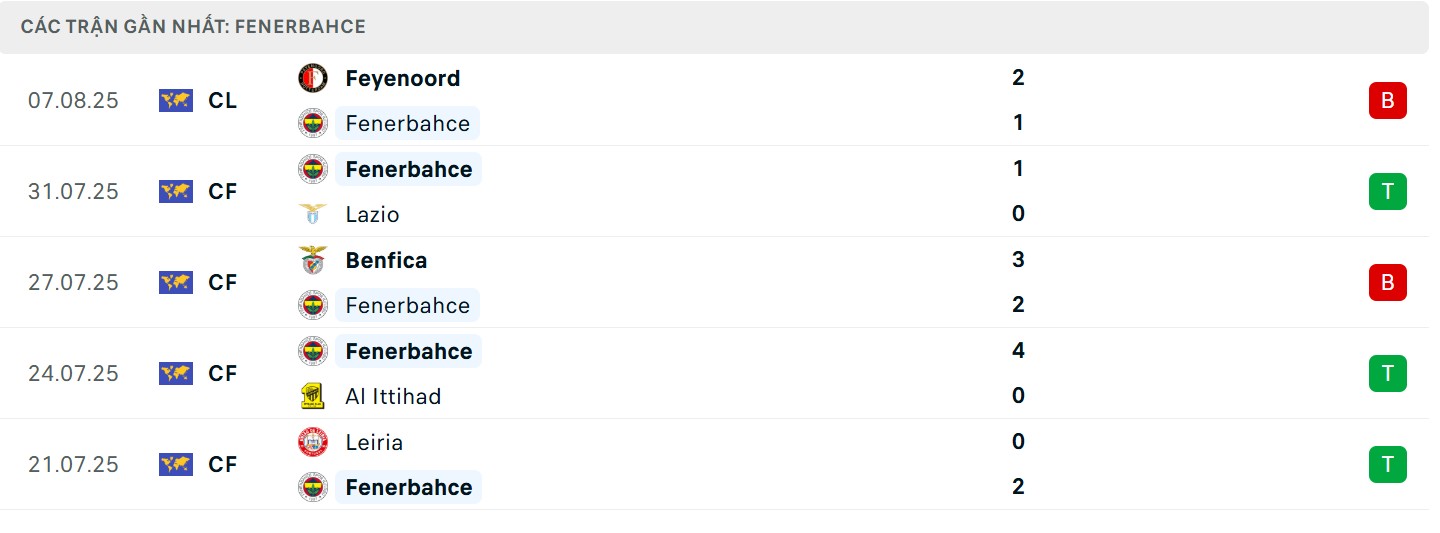Click the Các Trận Gần Nhất: Fenerbahce header
Image resolution: width=1440 pixels, height=533 pixels.
pos(193,27)
